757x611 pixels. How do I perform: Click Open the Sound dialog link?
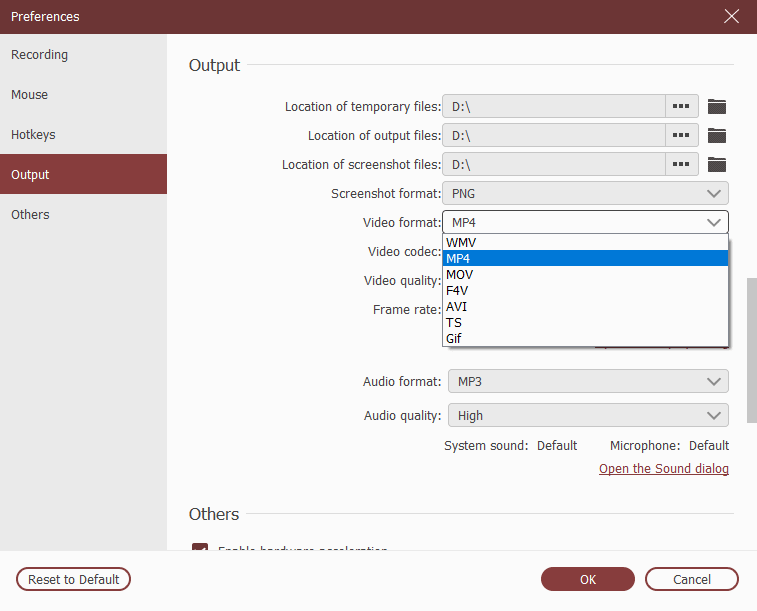tap(664, 469)
